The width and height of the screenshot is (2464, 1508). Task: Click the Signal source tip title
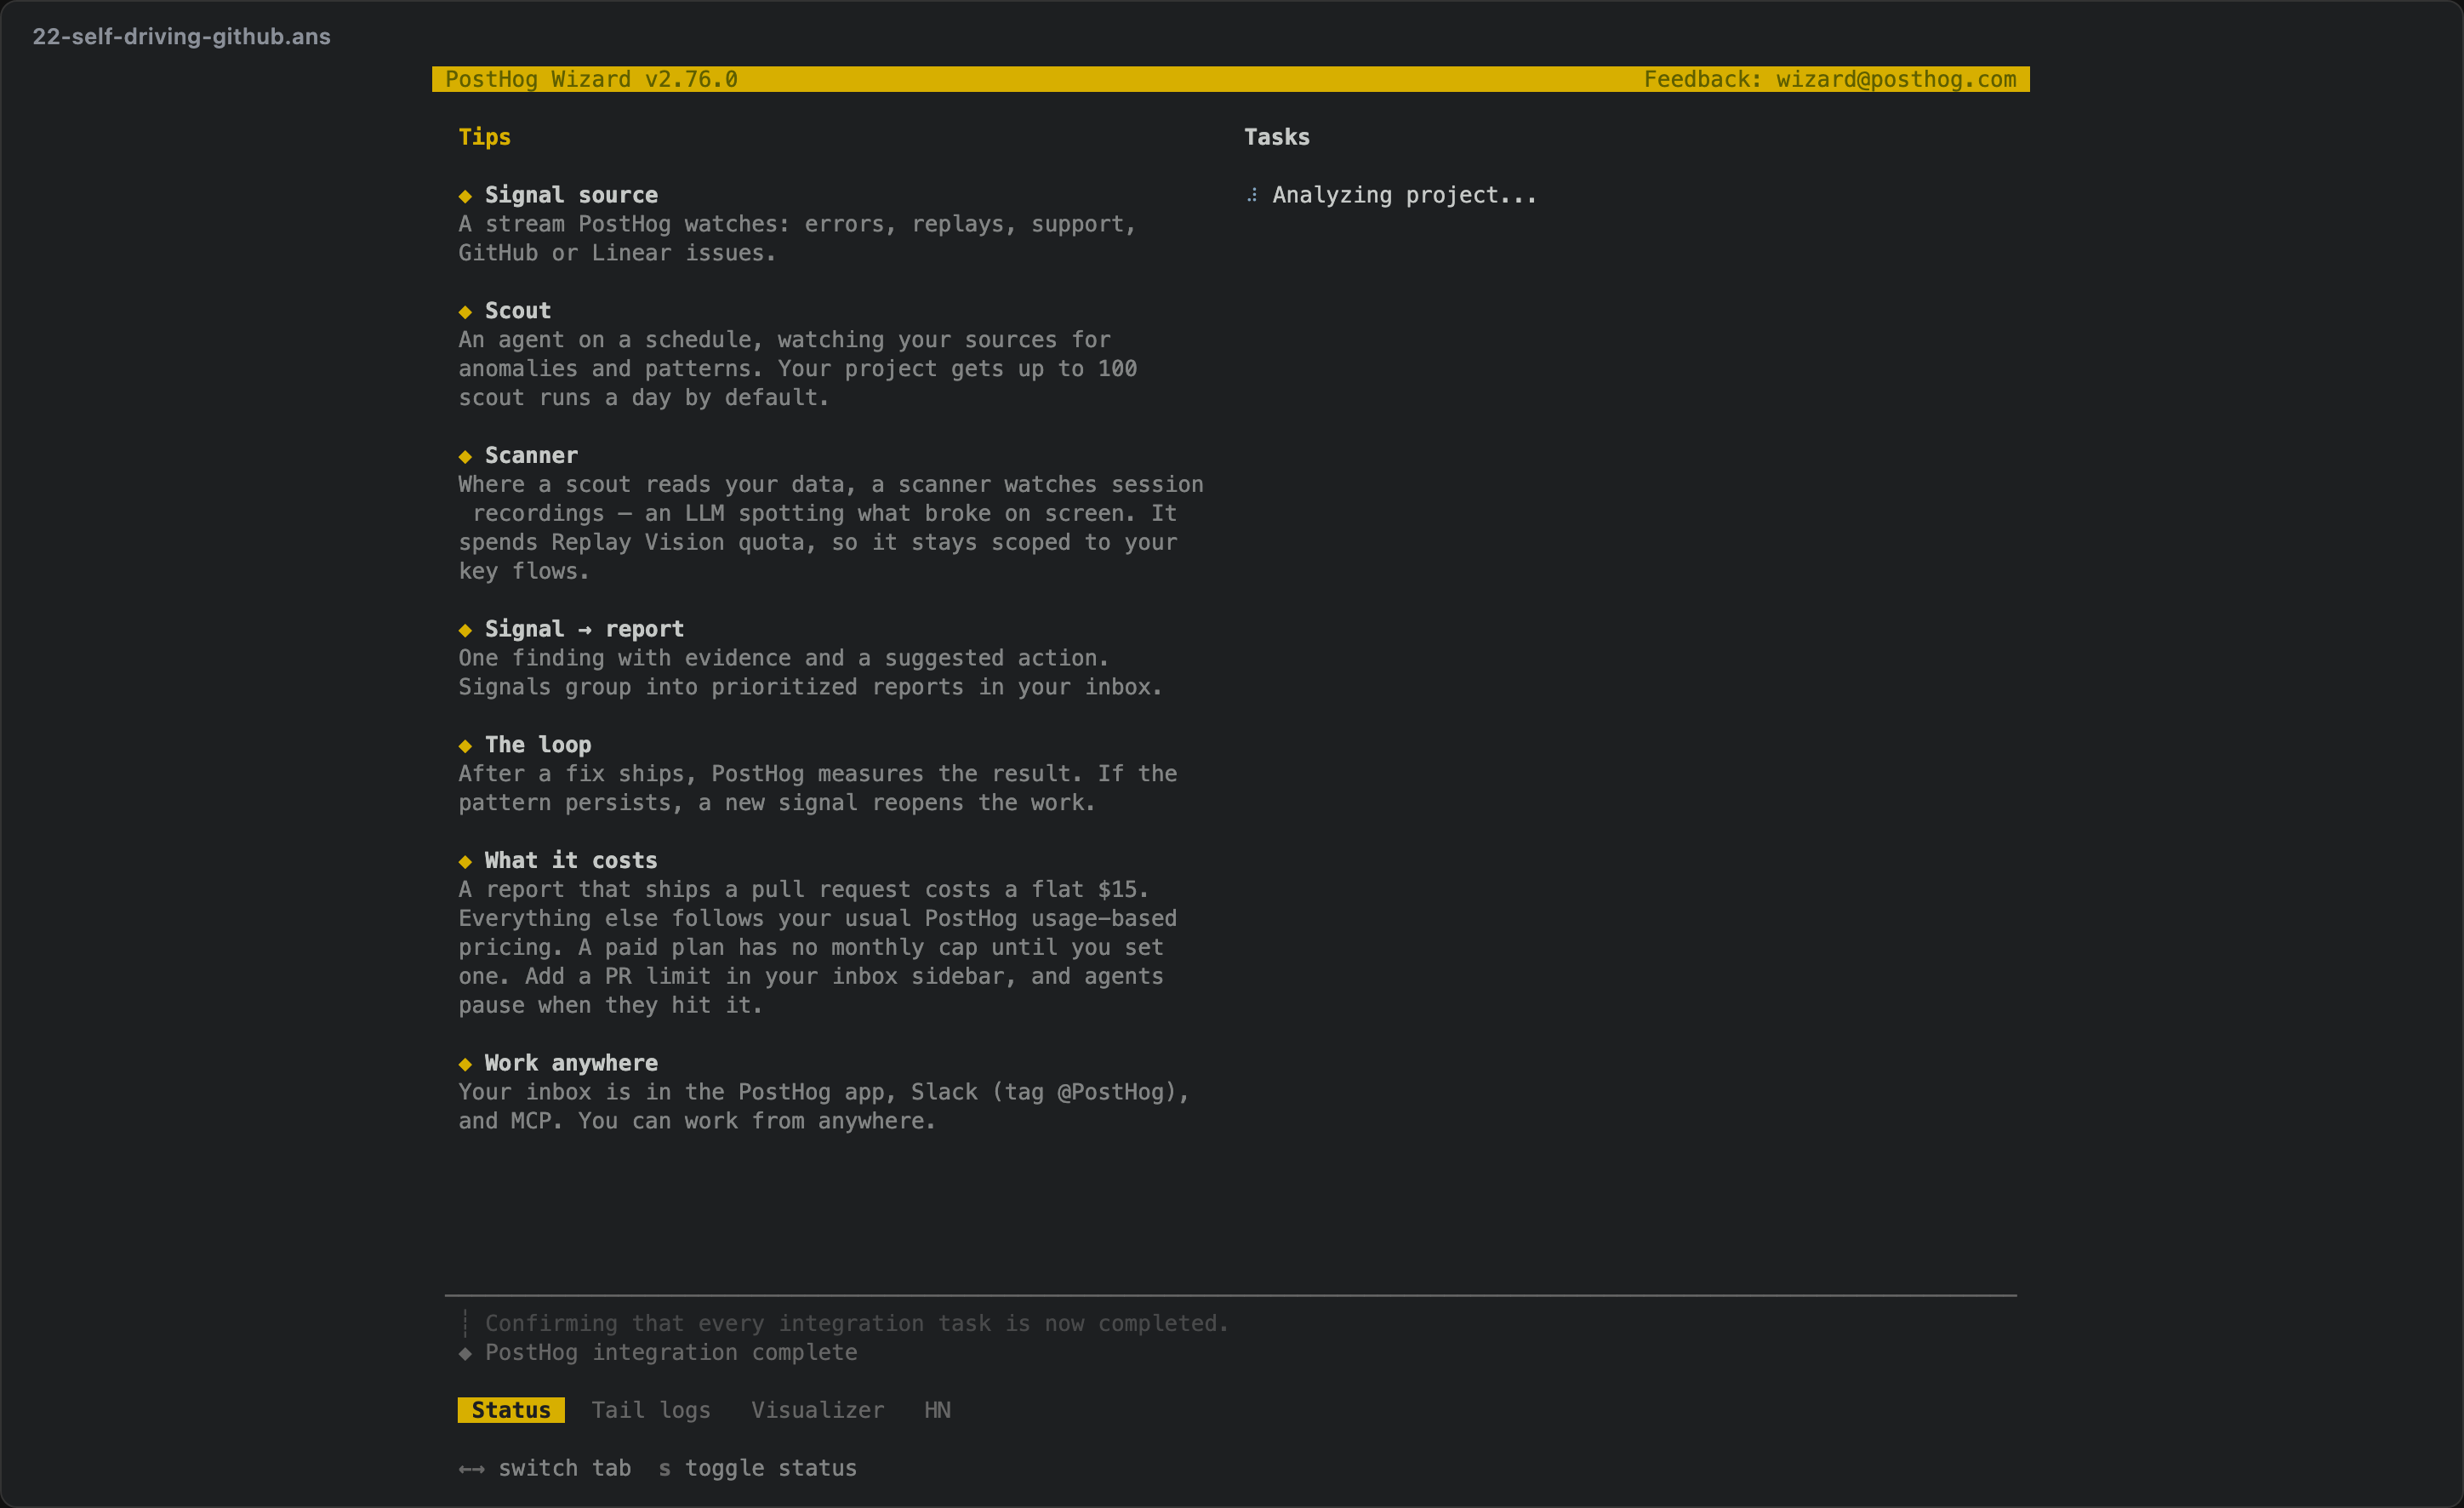571,195
